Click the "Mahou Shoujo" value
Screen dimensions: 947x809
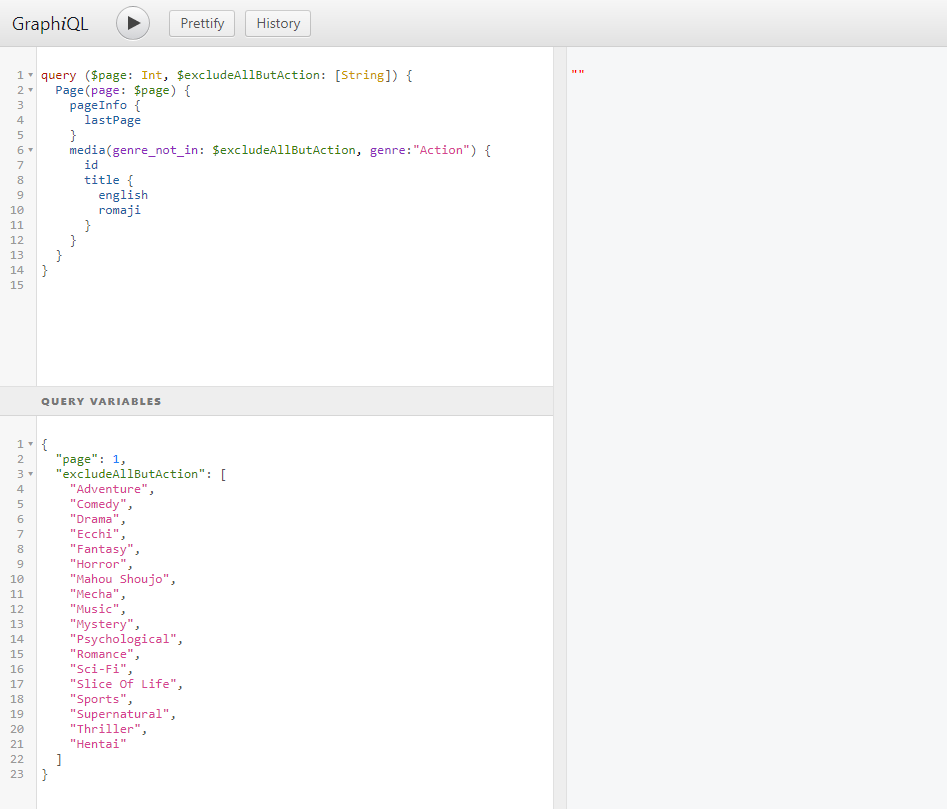(120, 579)
